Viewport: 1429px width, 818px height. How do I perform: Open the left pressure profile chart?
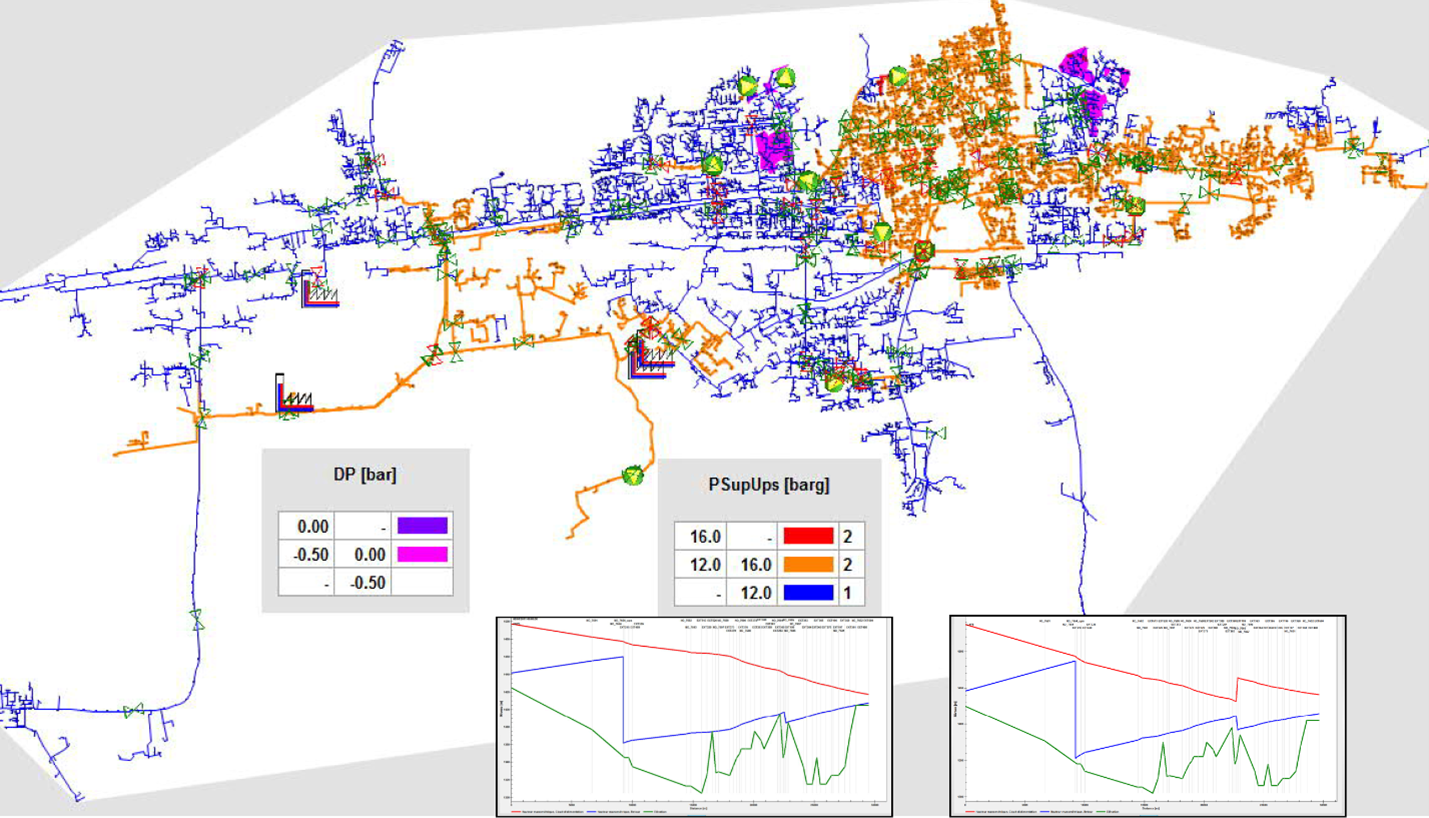pos(695,715)
